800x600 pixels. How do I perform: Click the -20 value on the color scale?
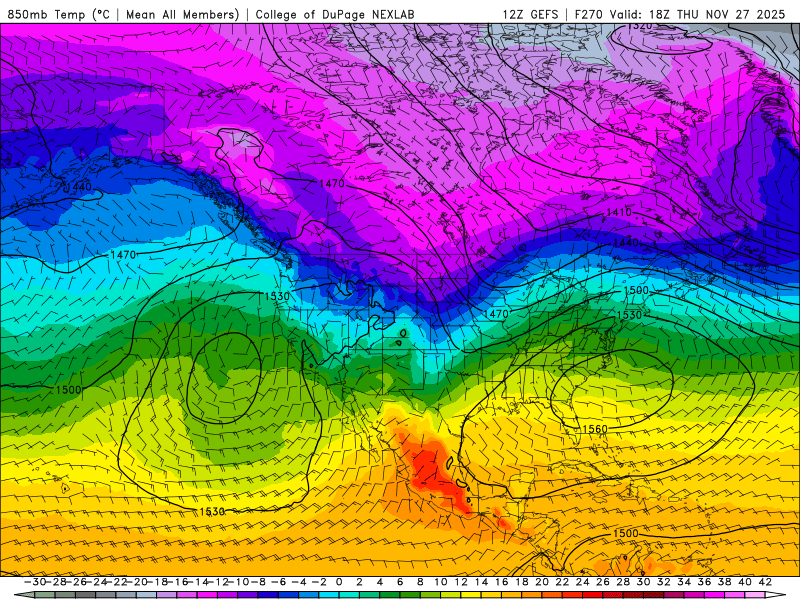[x=138, y=582]
